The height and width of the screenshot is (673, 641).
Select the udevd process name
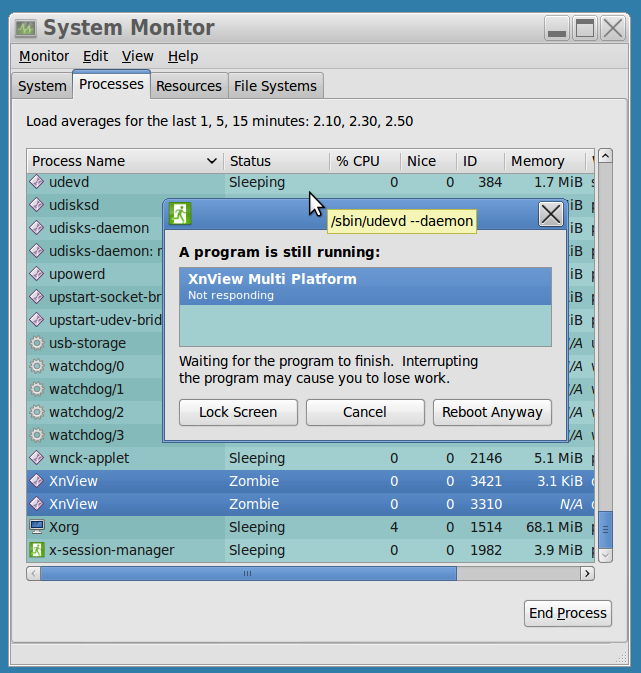pos(69,182)
